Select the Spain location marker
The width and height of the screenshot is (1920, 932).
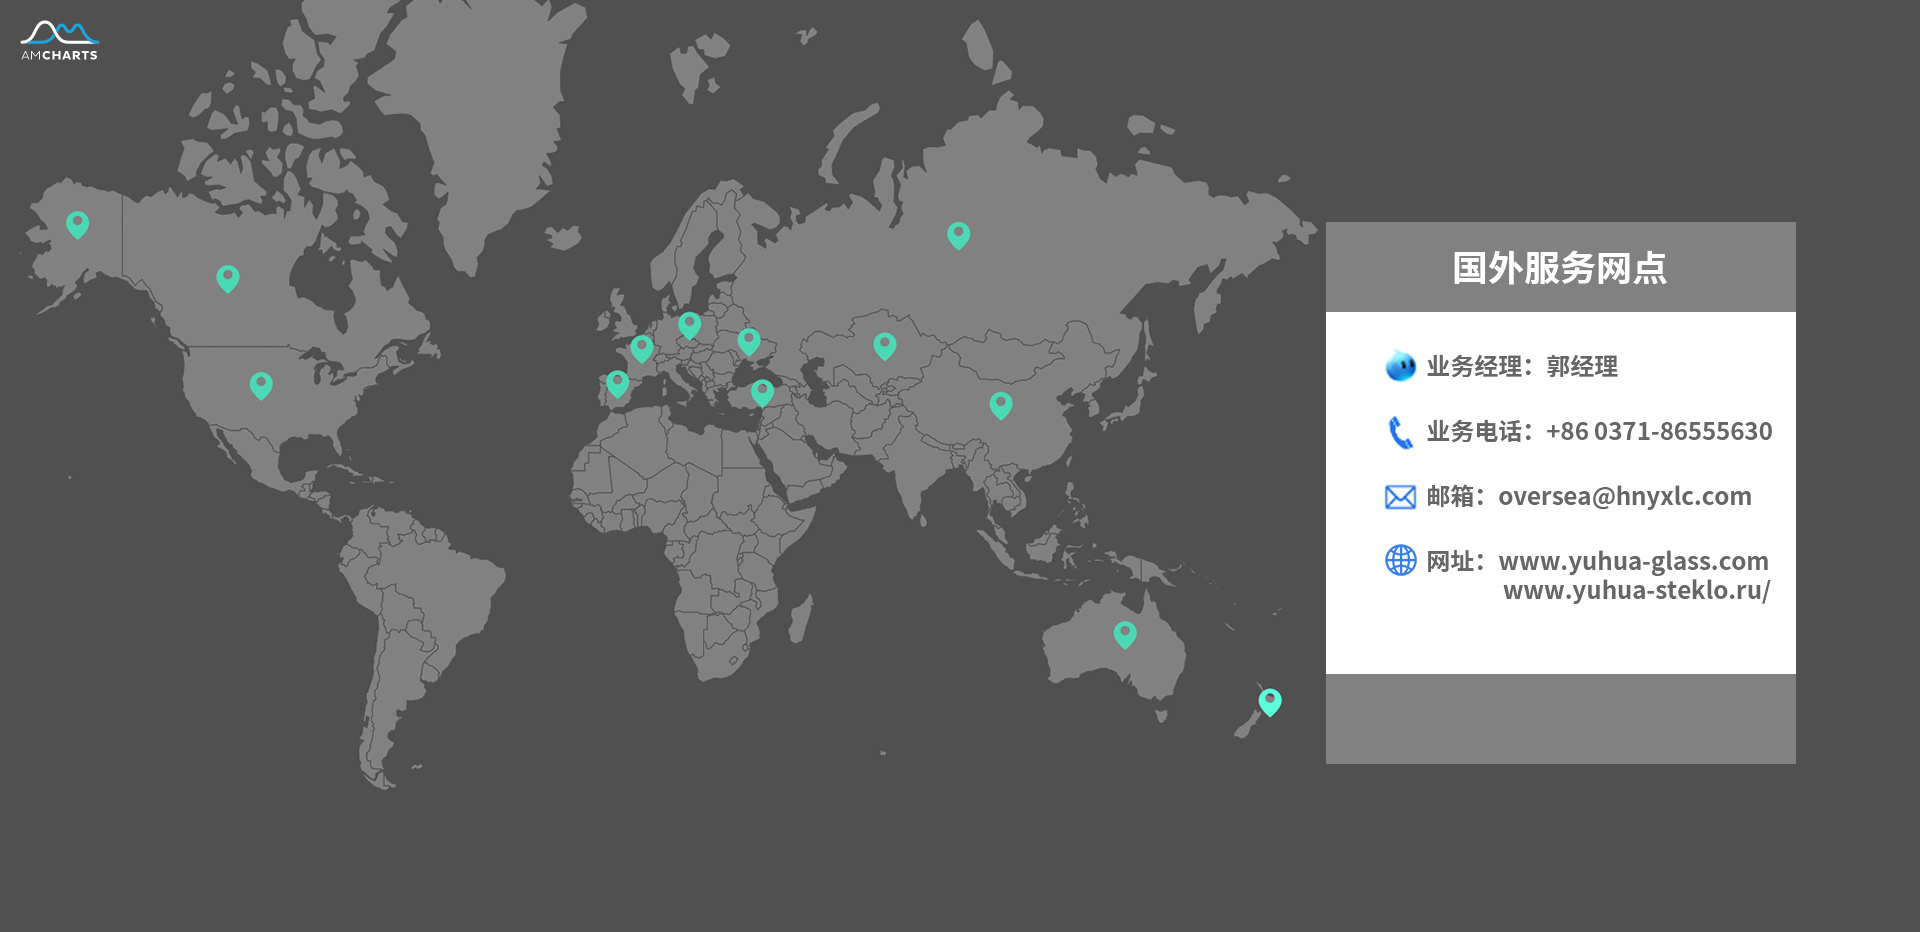point(618,382)
